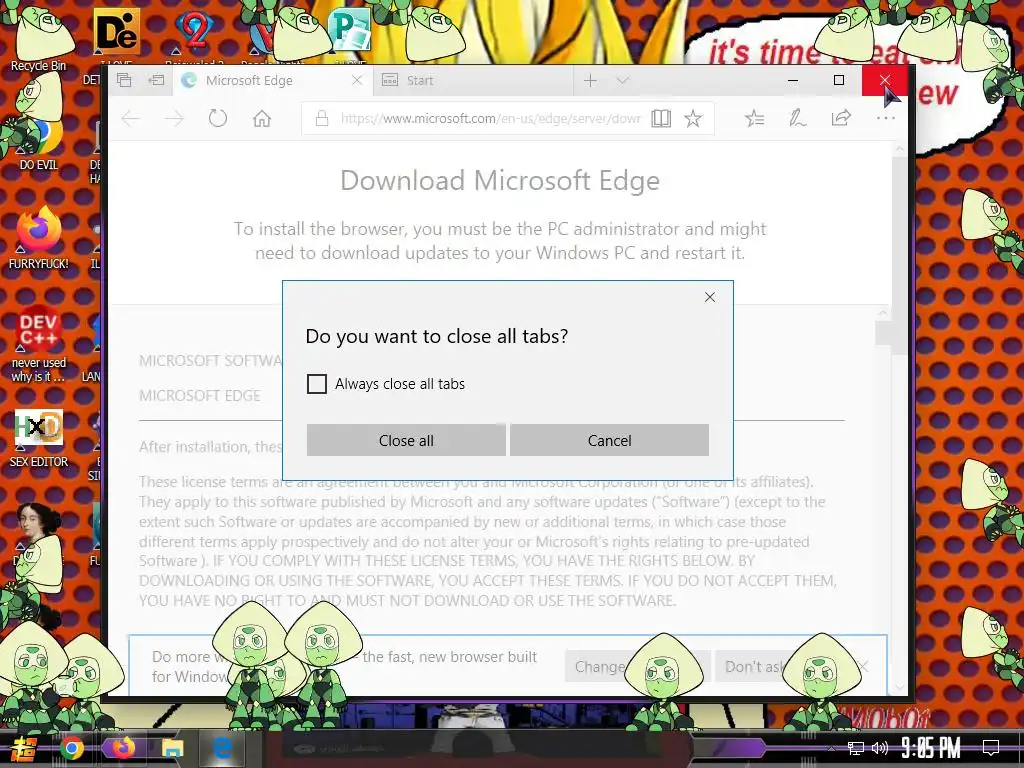
Task: Switch to the Start tab
Action: point(473,80)
